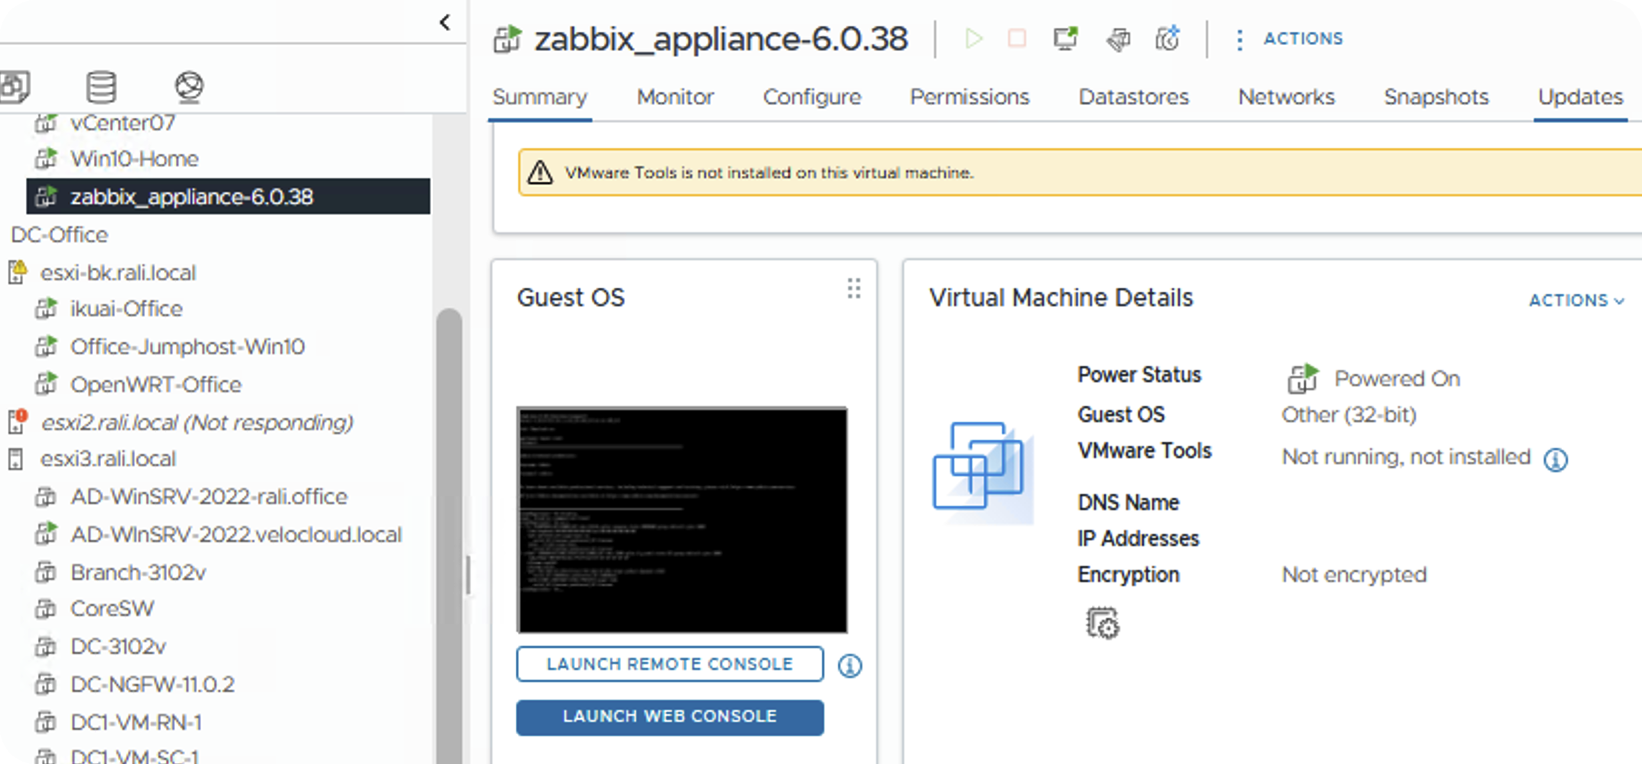
Task: Click the VMware Tools warning triangle icon
Action: [540, 173]
